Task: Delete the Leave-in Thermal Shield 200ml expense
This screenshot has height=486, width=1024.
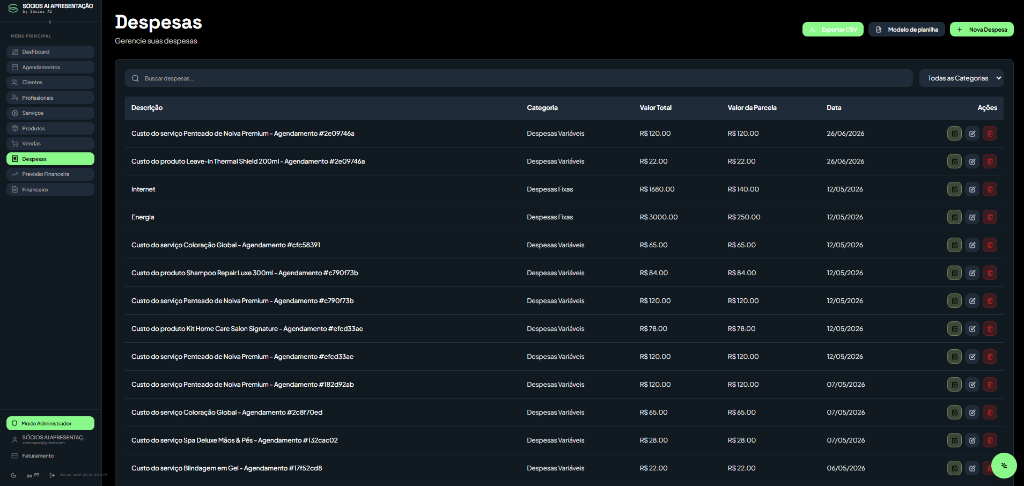Action: 990,161
